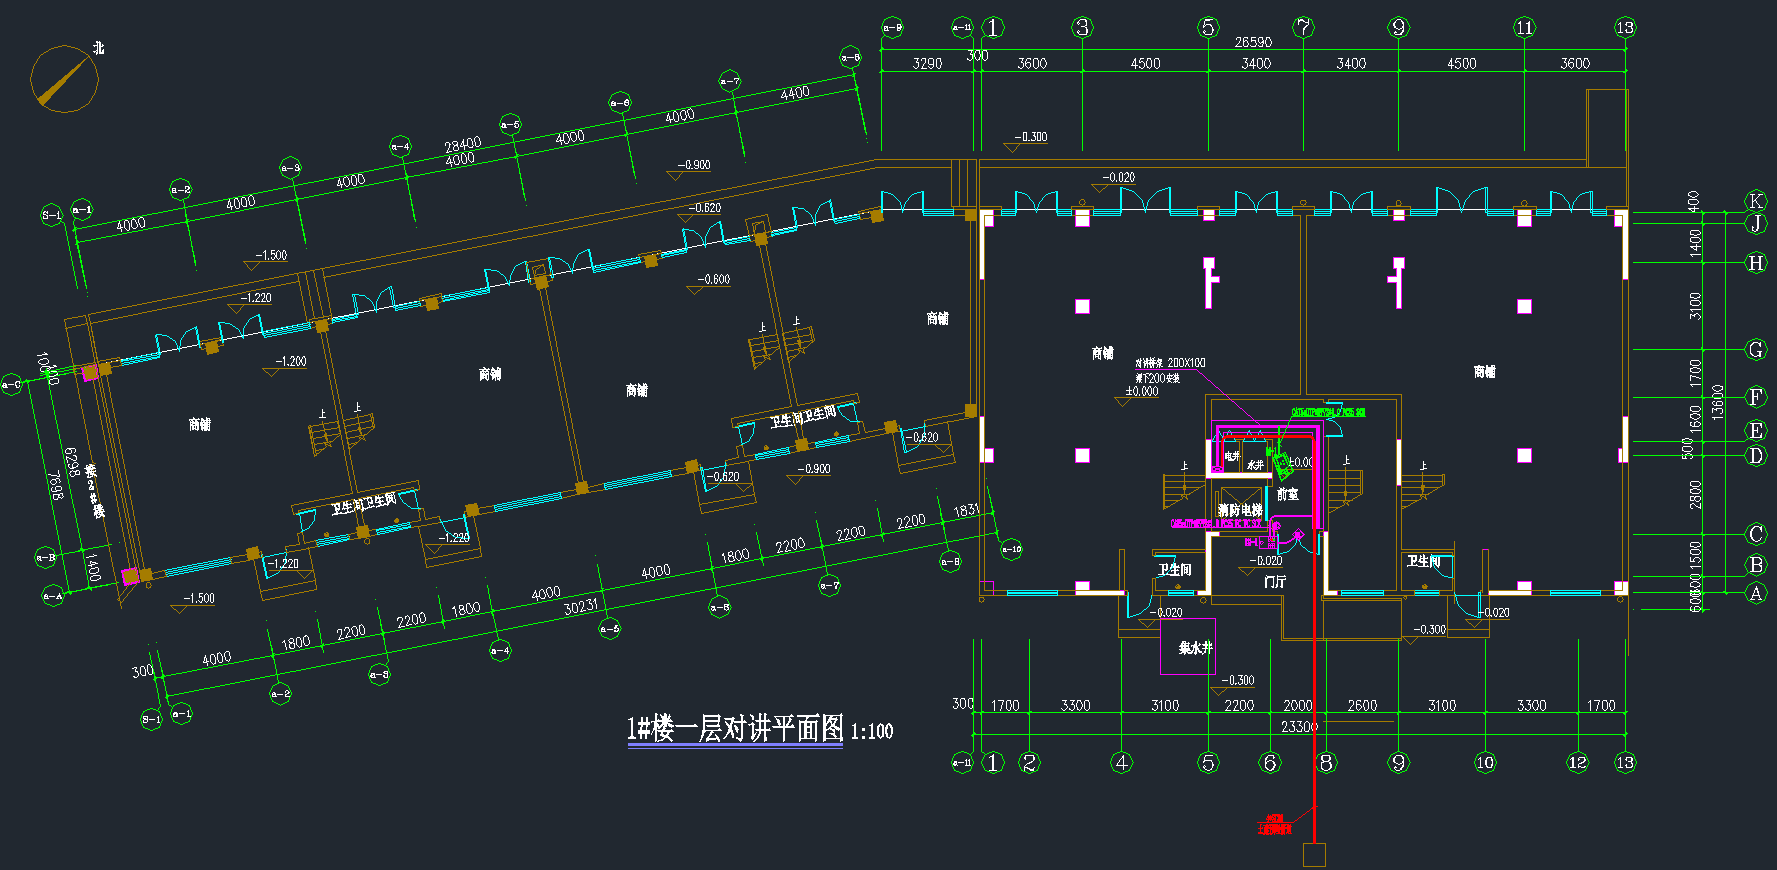This screenshot has height=870, width=1777.
Task: Click the 消防电梯 fire elevator shaft symbol
Action: click(1239, 497)
